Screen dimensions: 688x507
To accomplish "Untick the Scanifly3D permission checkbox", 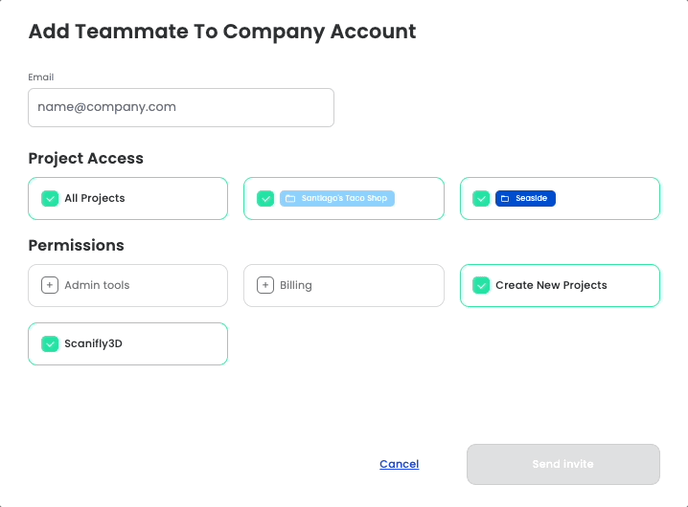I will (50, 344).
